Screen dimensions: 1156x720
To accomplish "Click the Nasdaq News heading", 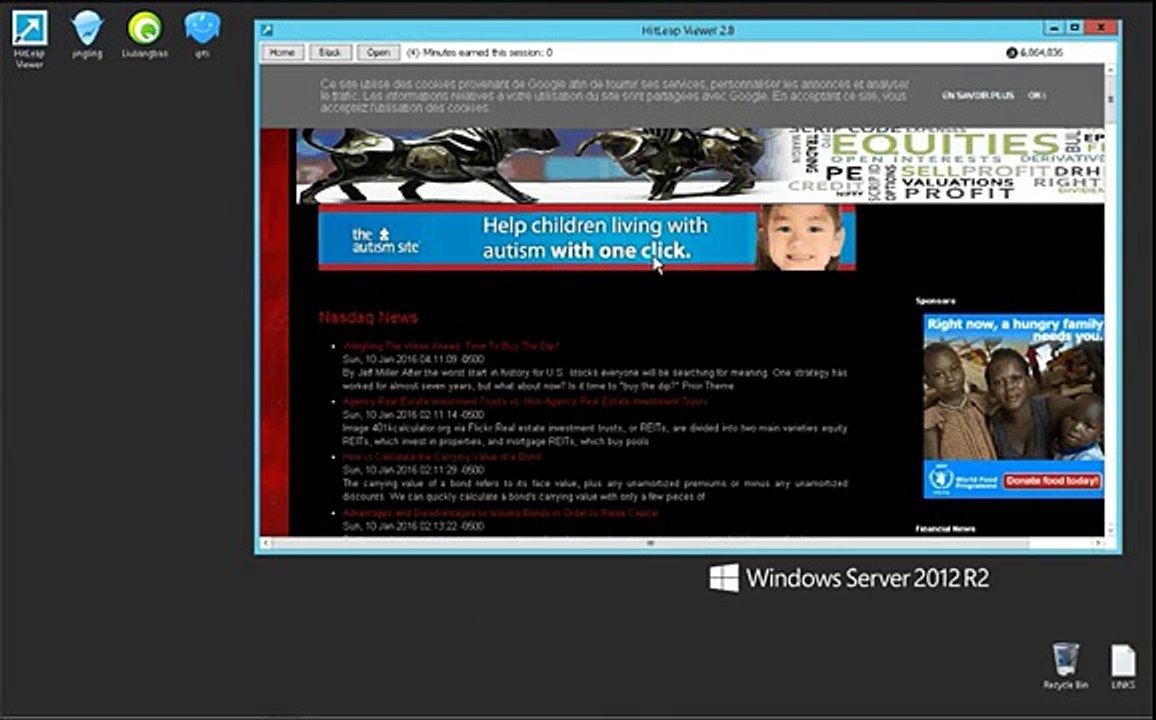I will [369, 318].
